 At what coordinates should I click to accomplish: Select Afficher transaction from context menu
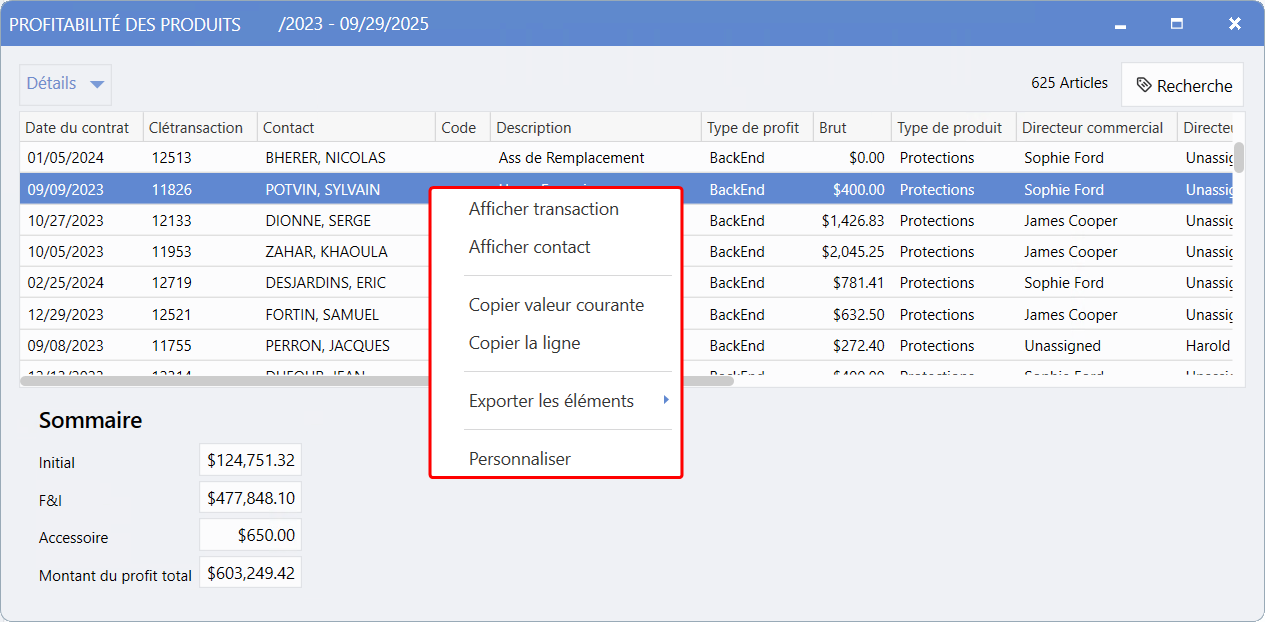[x=543, y=209]
